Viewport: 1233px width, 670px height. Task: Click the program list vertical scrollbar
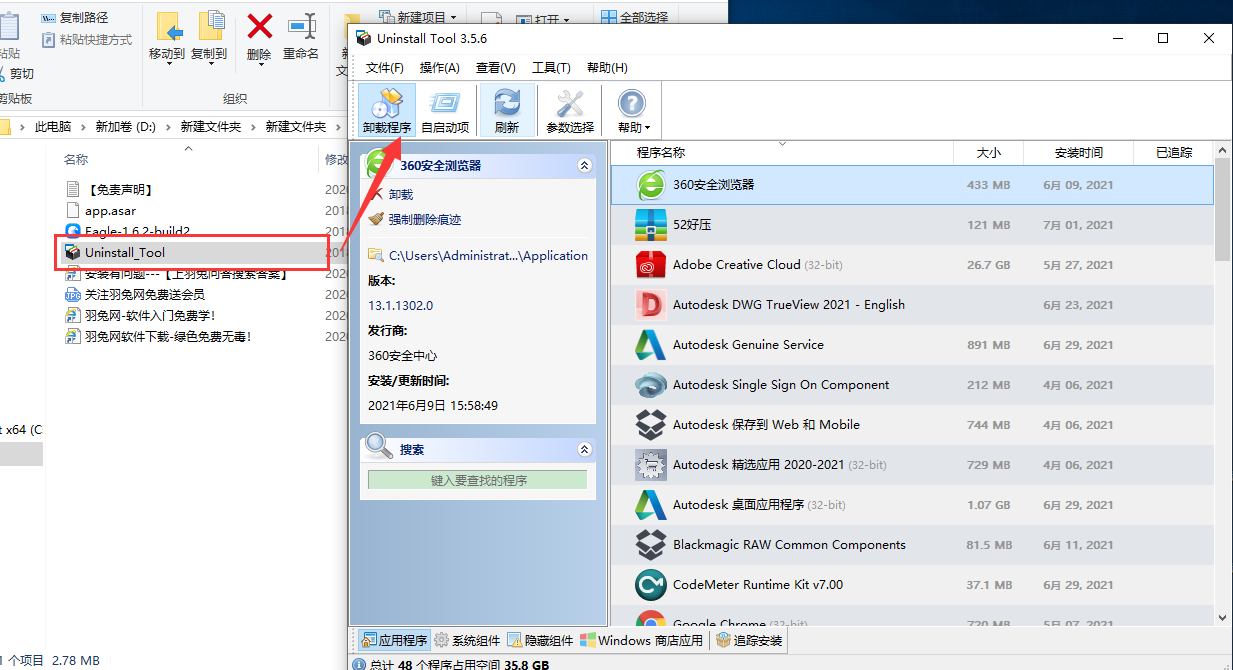click(1223, 385)
